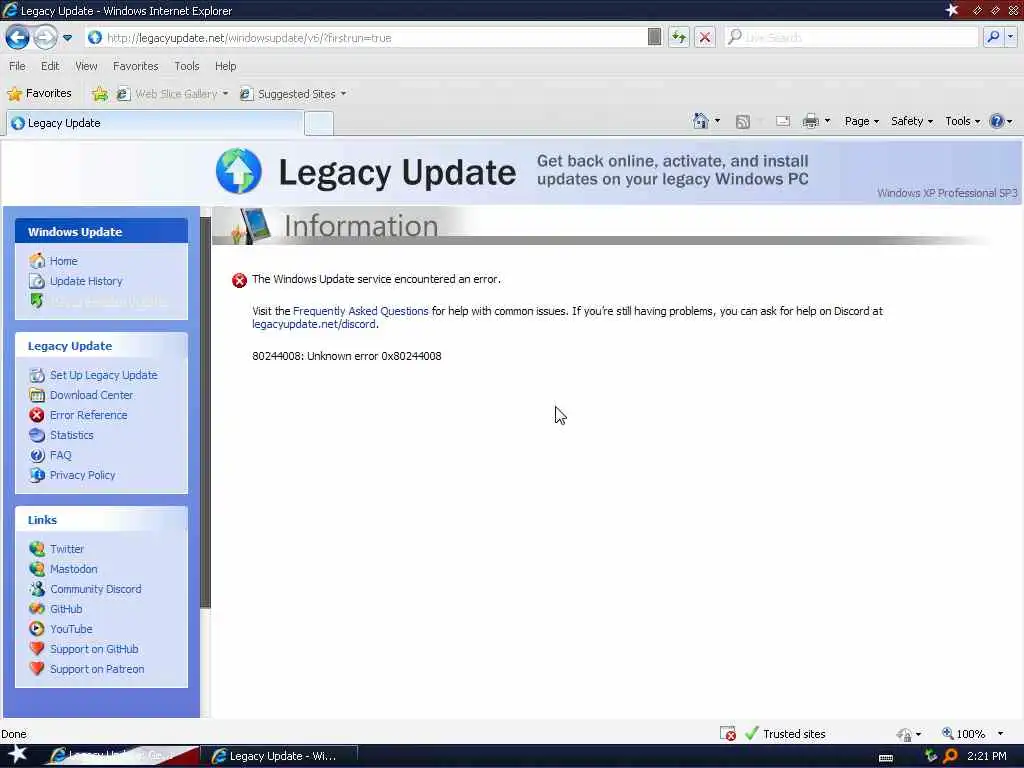Click the Home toolbar icon

click(700, 121)
